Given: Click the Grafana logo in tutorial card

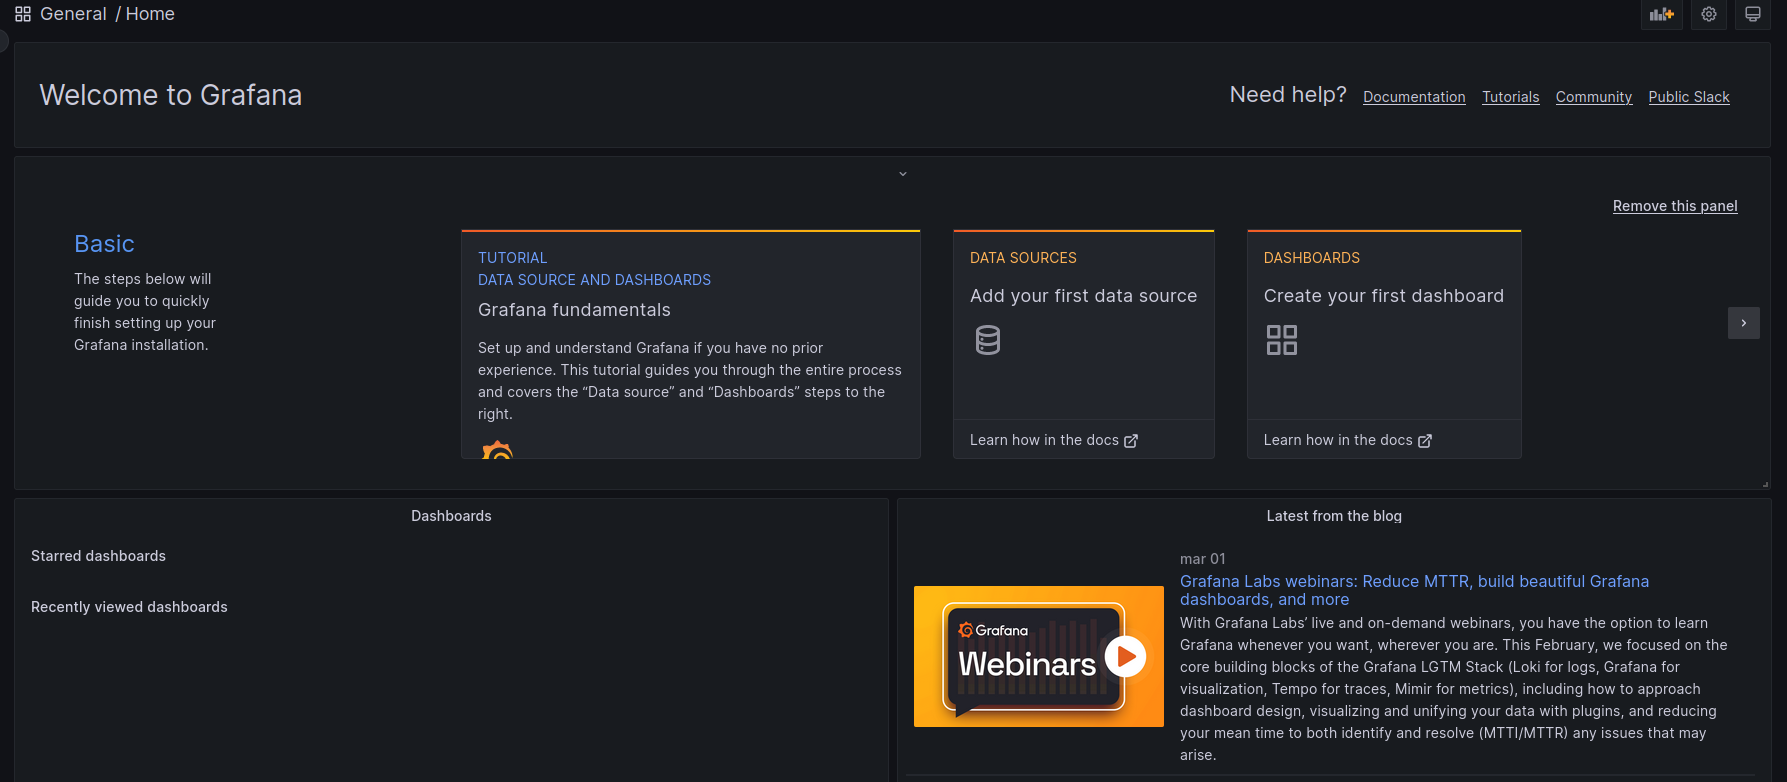Looking at the screenshot, I should pyautogui.click(x=497, y=450).
